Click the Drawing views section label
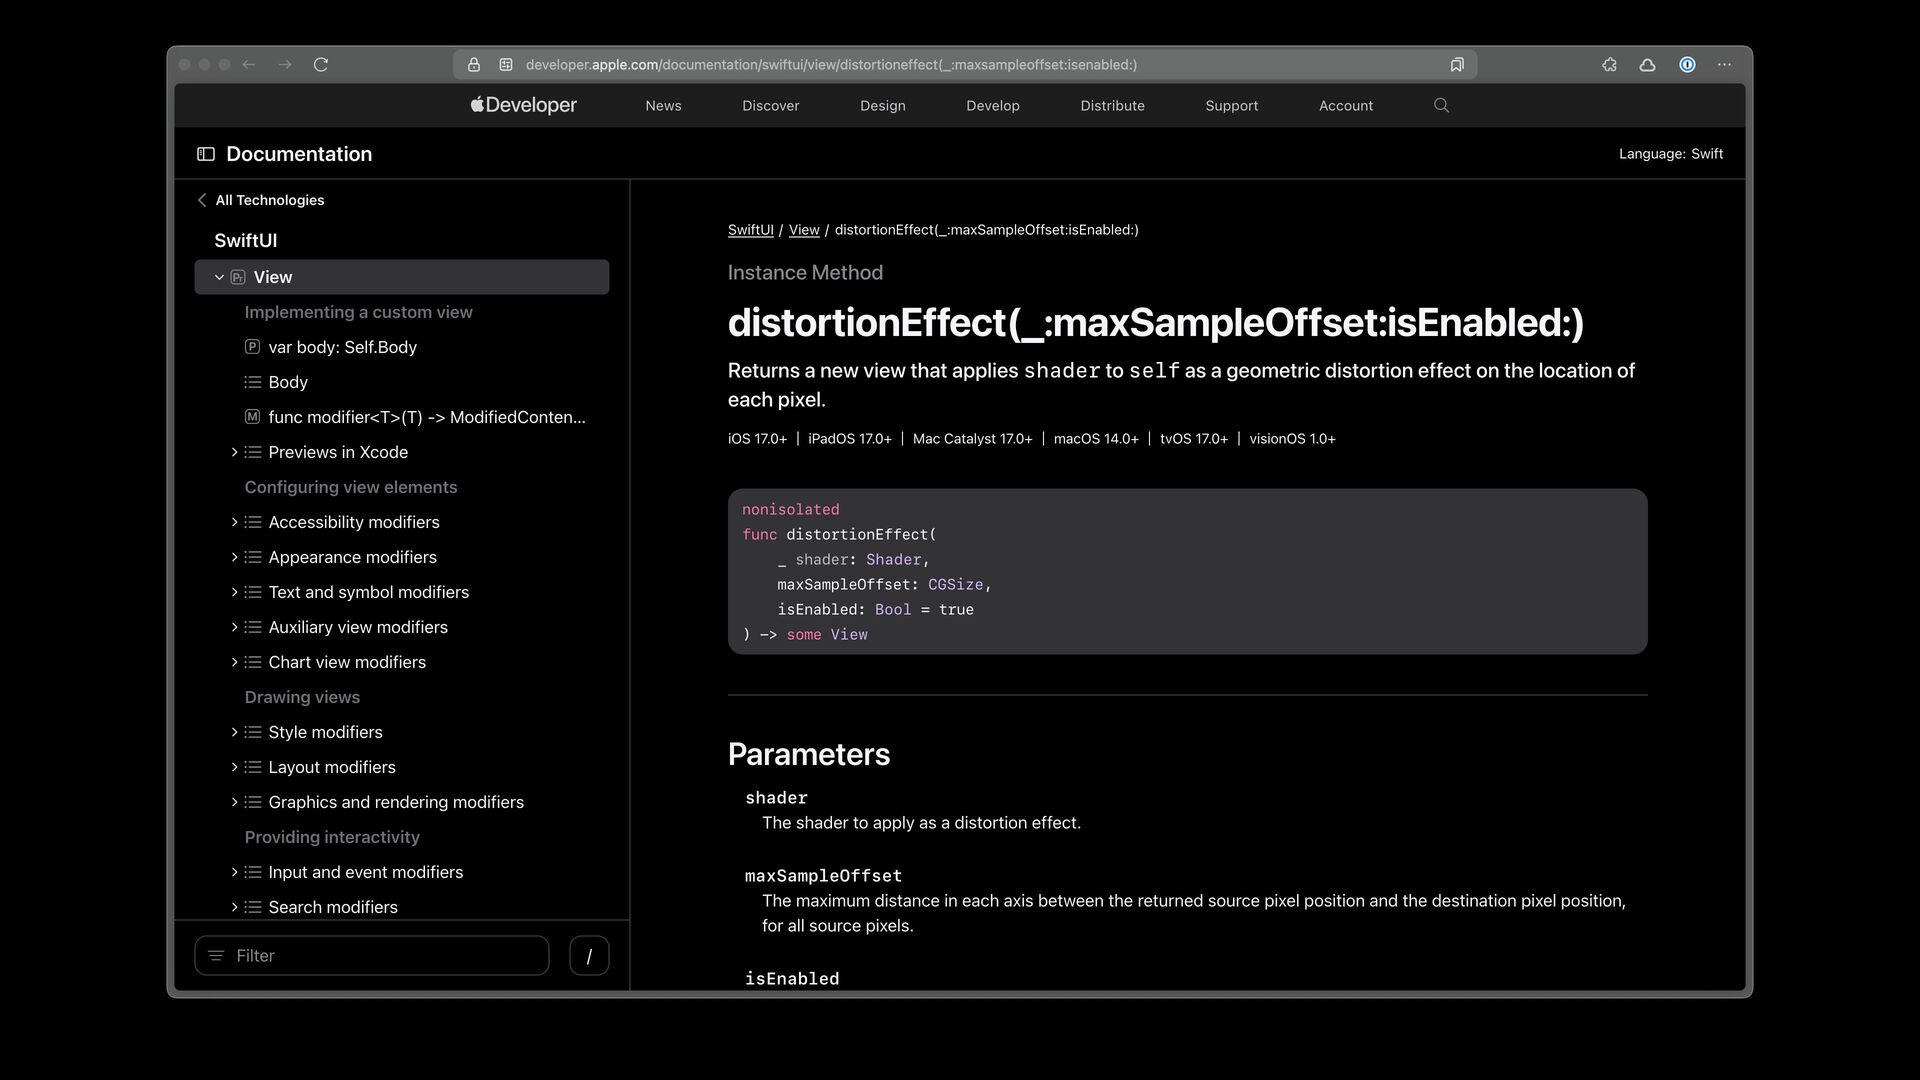 (x=302, y=697)
